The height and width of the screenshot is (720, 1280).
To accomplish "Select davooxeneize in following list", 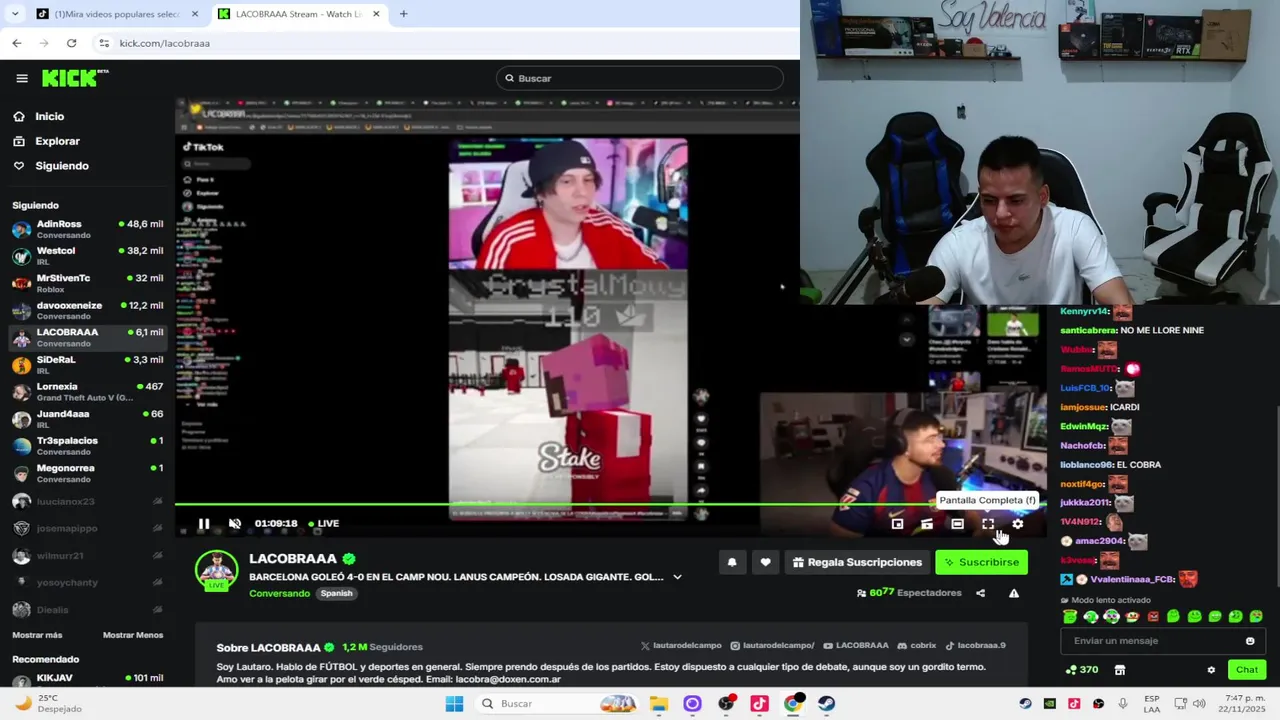I will coord(88,310).
